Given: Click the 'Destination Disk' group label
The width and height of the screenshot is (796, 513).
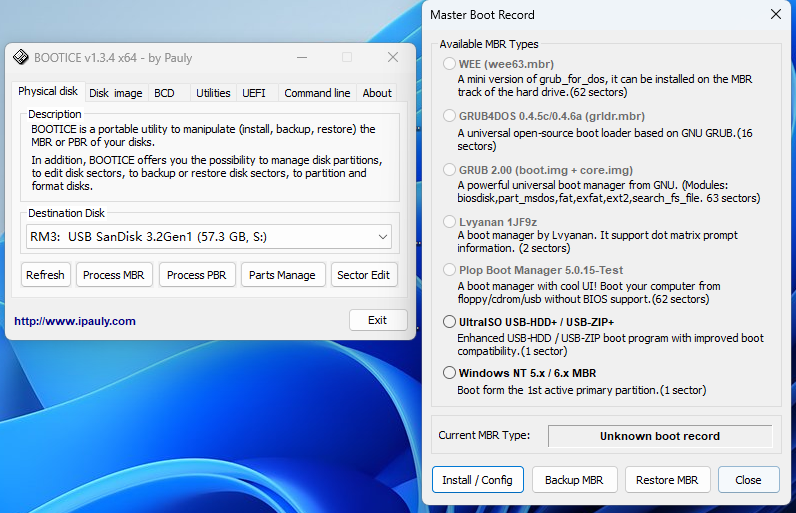Looking at the screenshot, I should 67,213.
